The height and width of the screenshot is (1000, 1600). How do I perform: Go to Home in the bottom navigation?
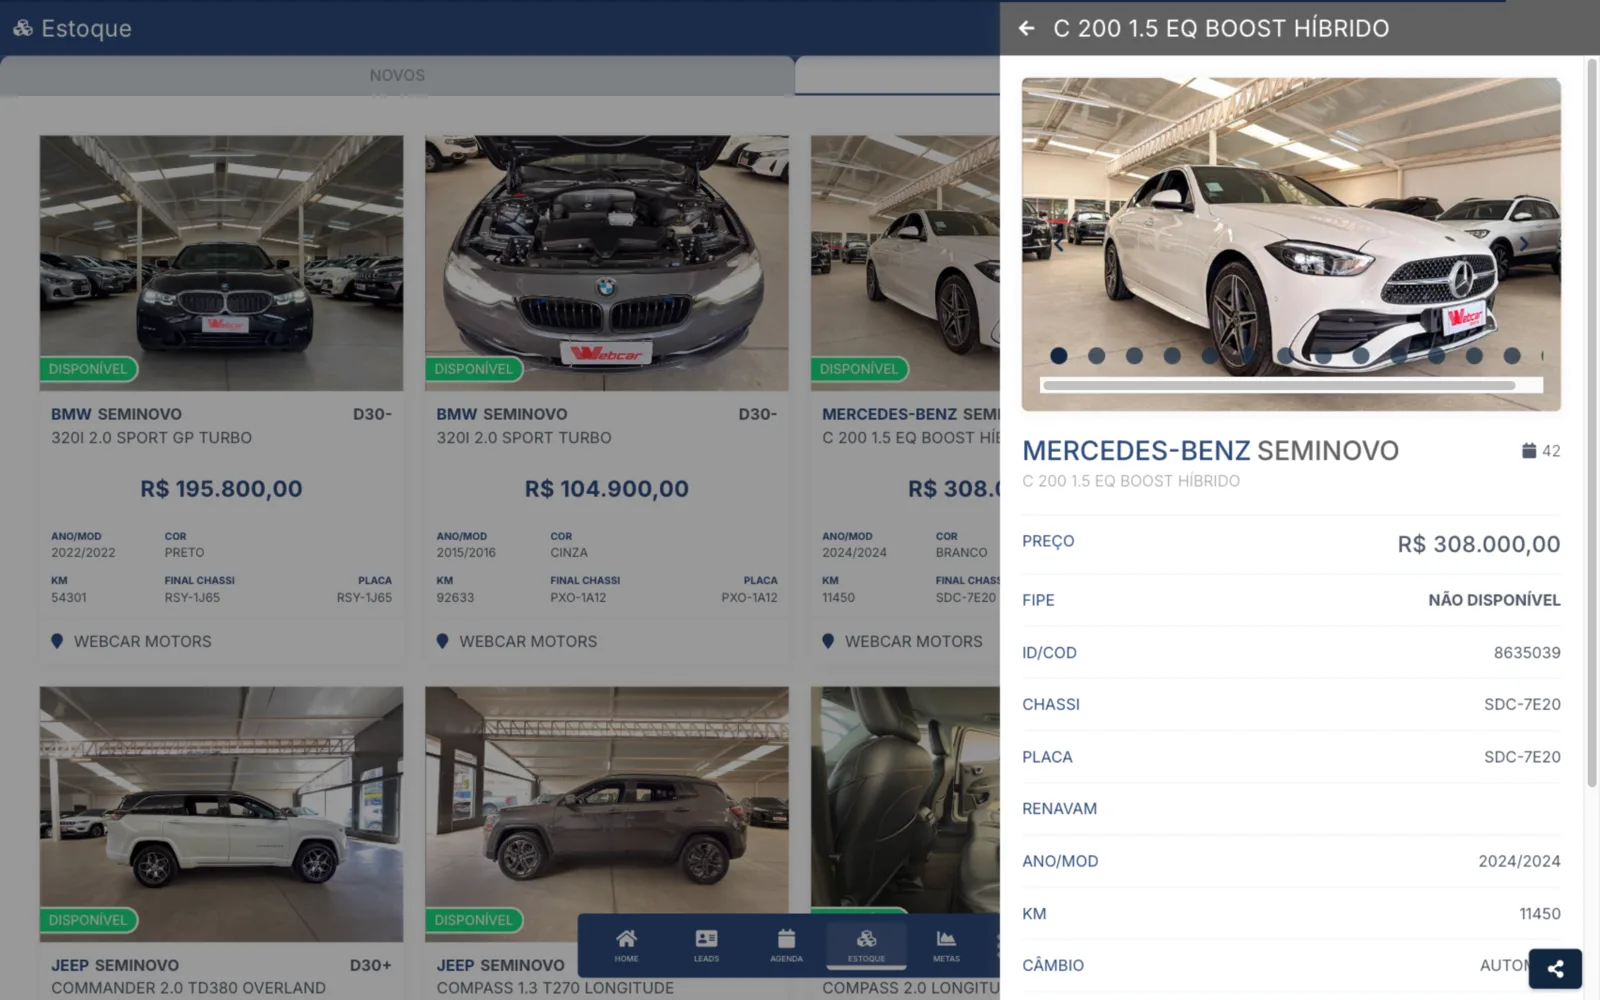(626, 945)
